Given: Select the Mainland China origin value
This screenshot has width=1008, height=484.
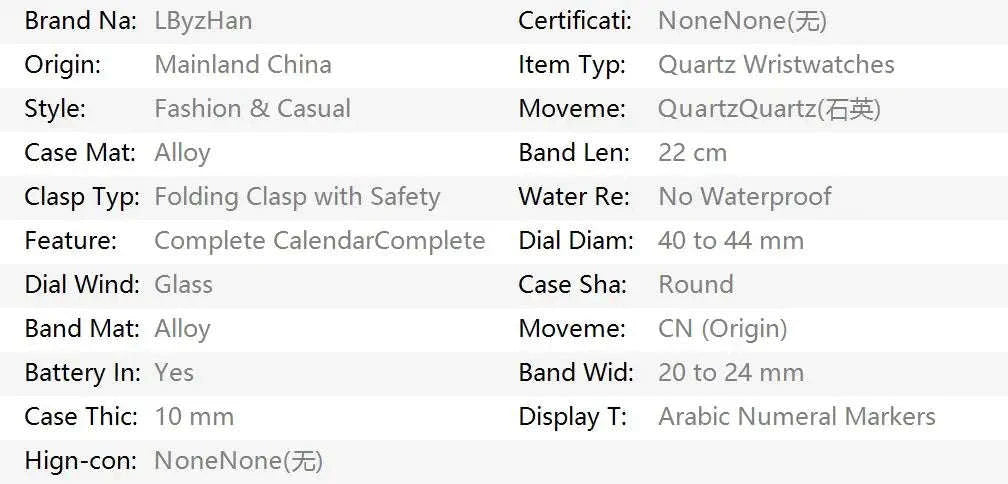Looking at the screenshot, I should [243, 65].
